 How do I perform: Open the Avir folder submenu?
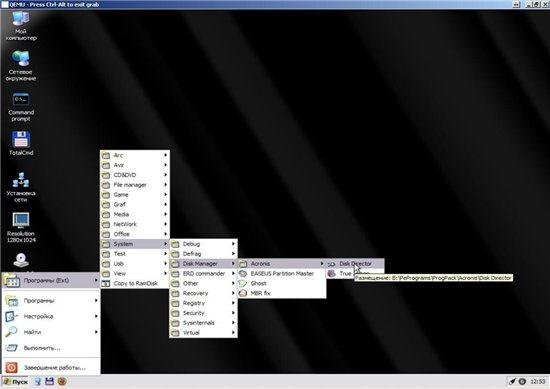135,165
